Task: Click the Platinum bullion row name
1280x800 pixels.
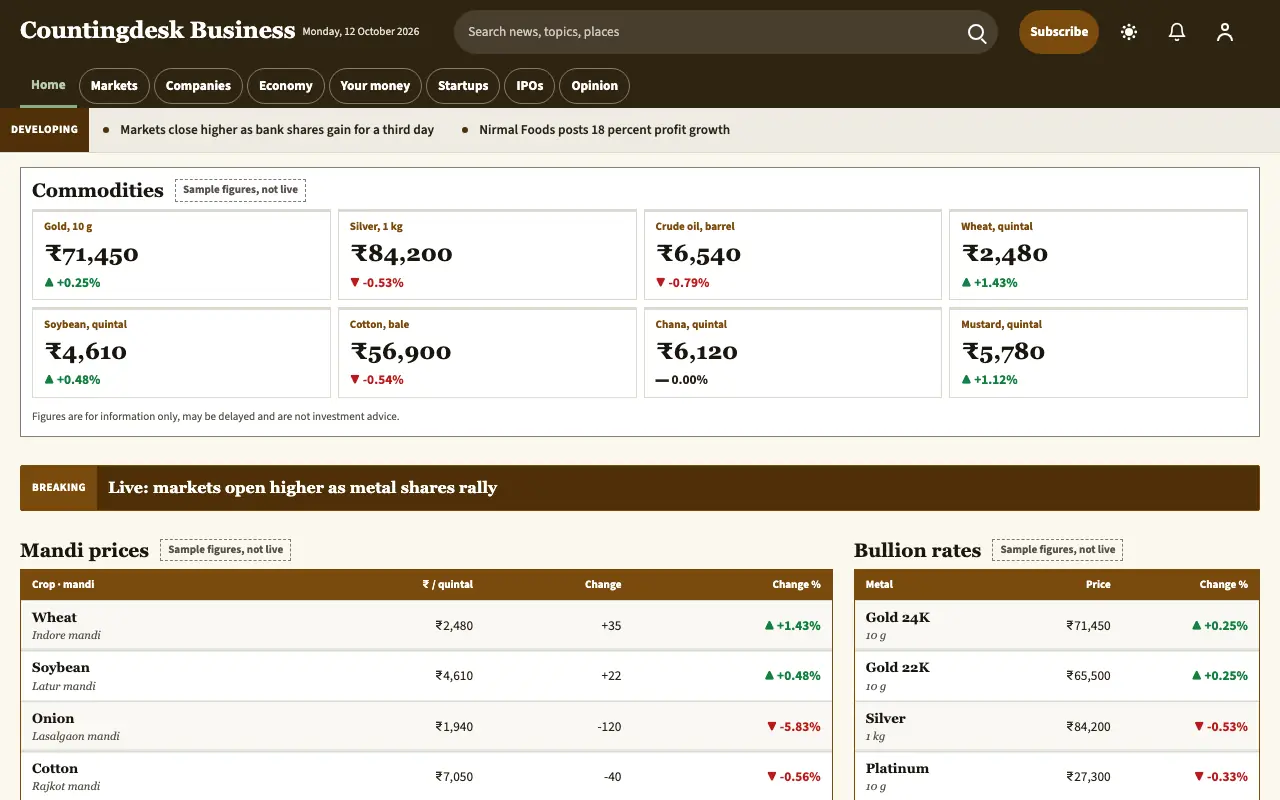Action: tap(897, 768)
